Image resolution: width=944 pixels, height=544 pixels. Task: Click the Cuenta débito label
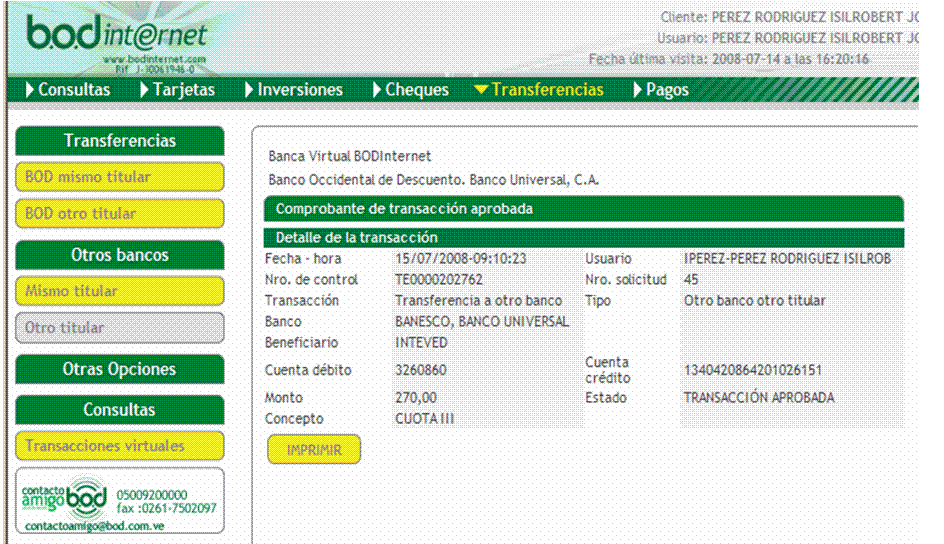pyautogui.click(x=308, y=370)
